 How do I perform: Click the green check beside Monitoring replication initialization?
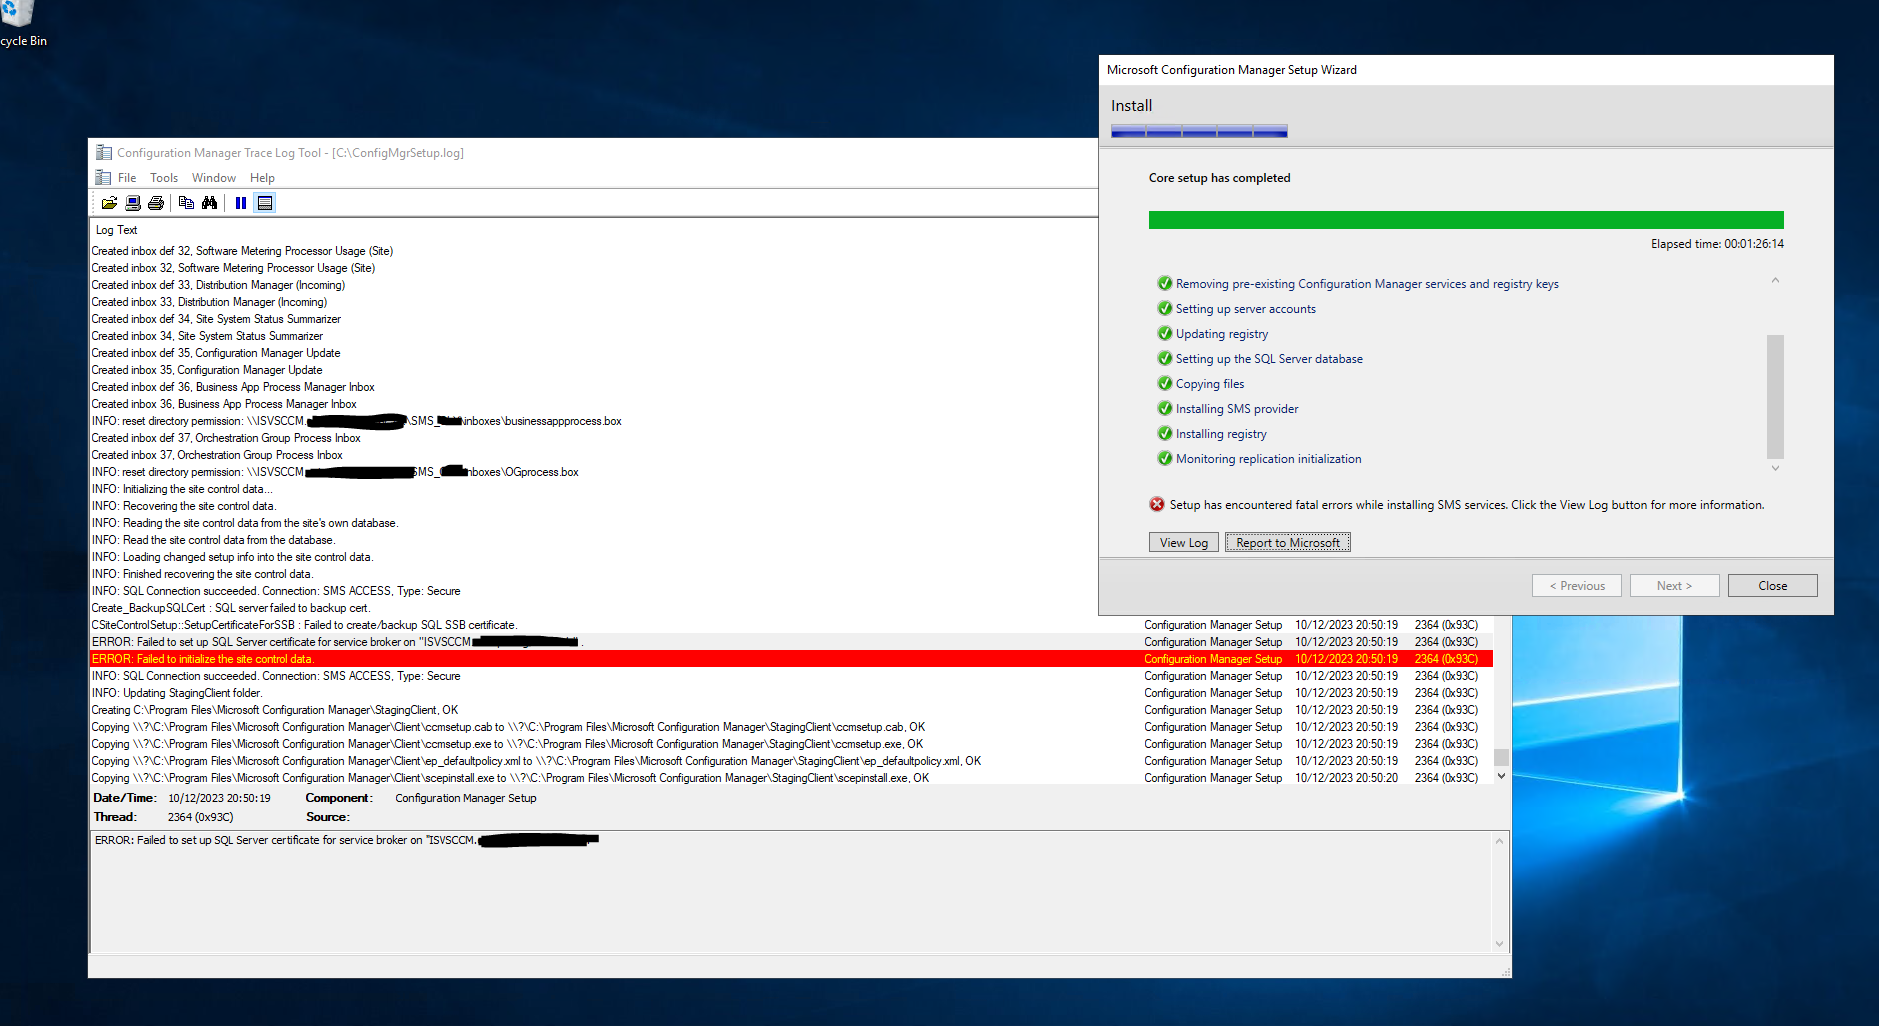coord(1165,459)
